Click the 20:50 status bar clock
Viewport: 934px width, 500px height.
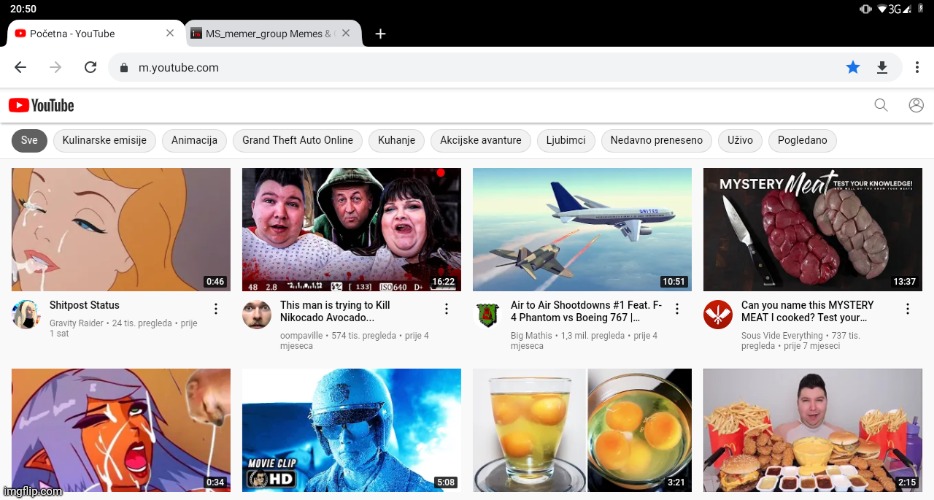click(x=23, y=9)
